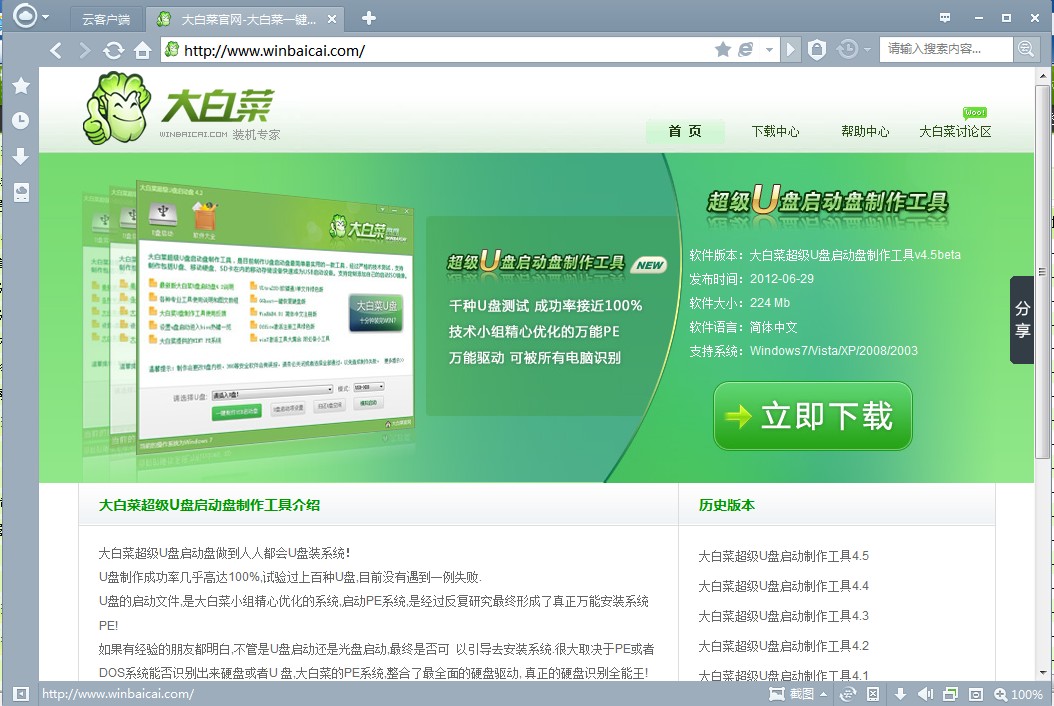Toggle sound mute in the status bar
Image resolution: width=1054 pixels, height=706 pixels.
click(x=926, y=694)
